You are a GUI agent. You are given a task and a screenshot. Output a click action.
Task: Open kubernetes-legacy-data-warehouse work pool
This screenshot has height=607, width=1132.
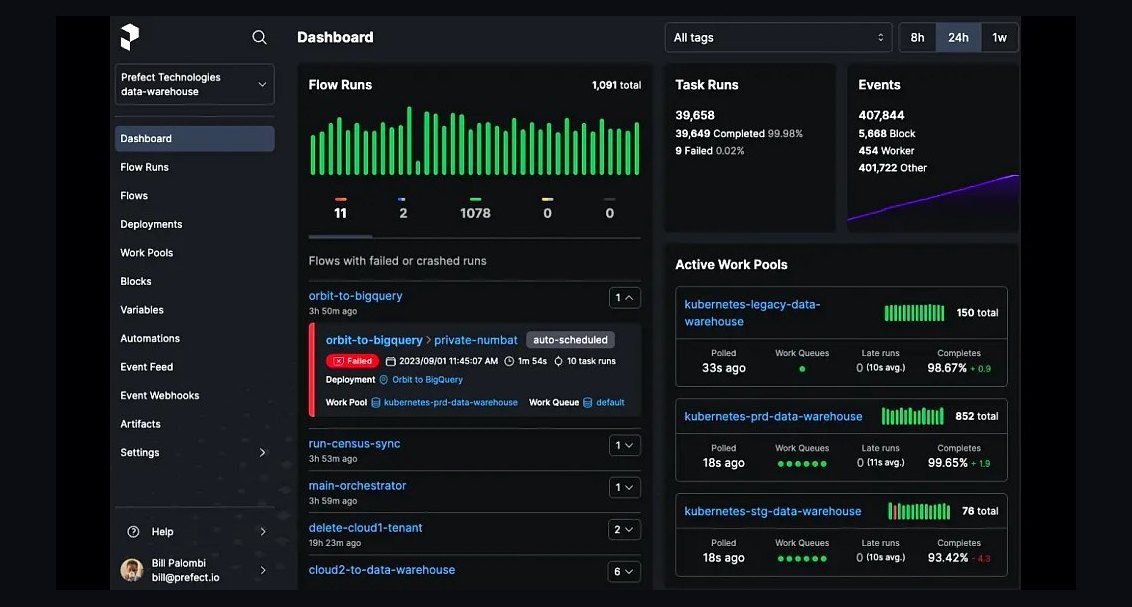pos(752,313)
